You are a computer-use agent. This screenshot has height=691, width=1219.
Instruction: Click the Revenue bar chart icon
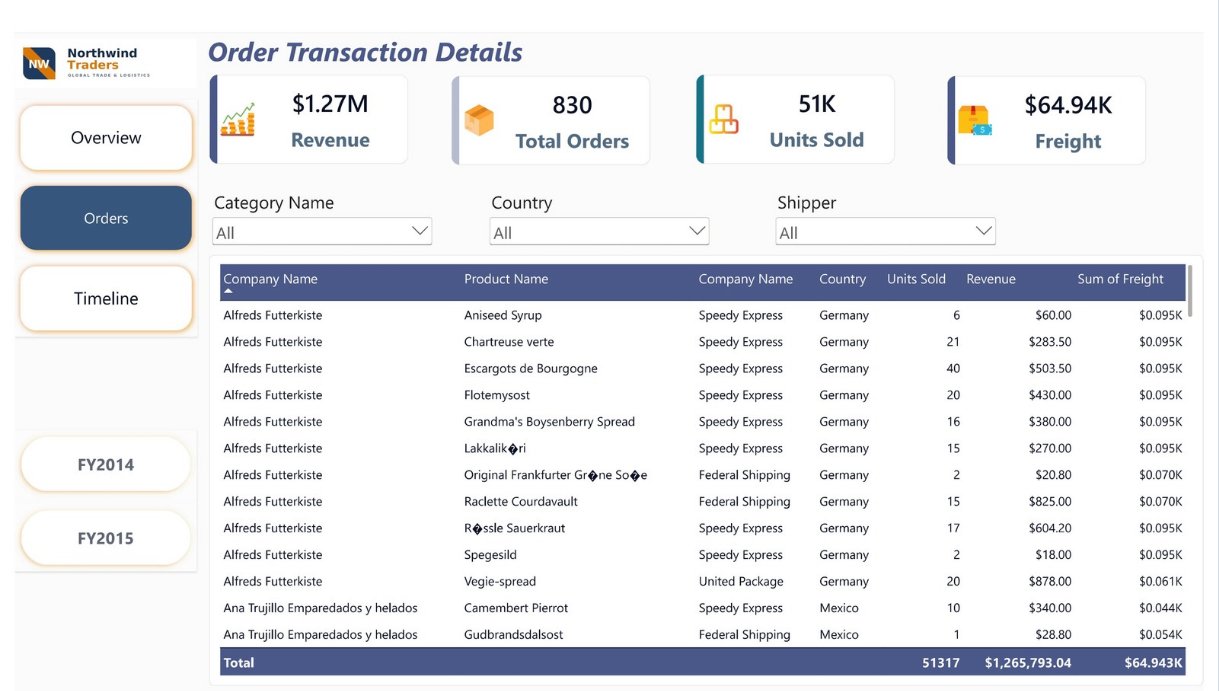(x=238, y=119)
